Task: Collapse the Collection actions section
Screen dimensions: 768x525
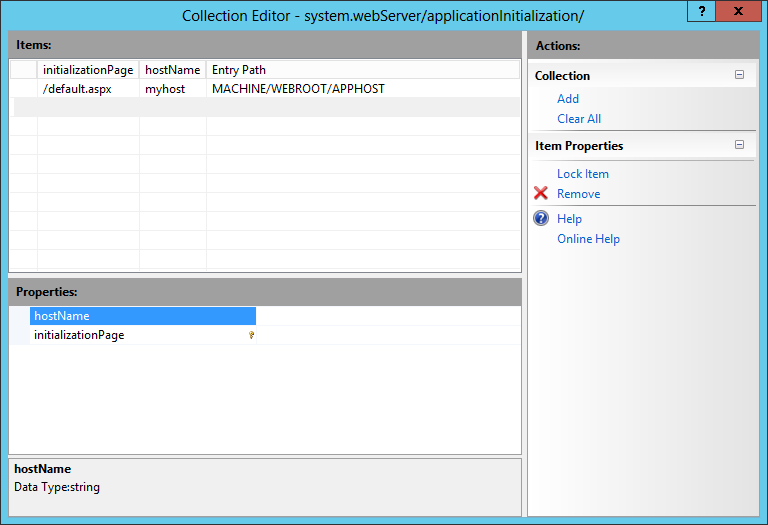Action: (x=739, y=75)
